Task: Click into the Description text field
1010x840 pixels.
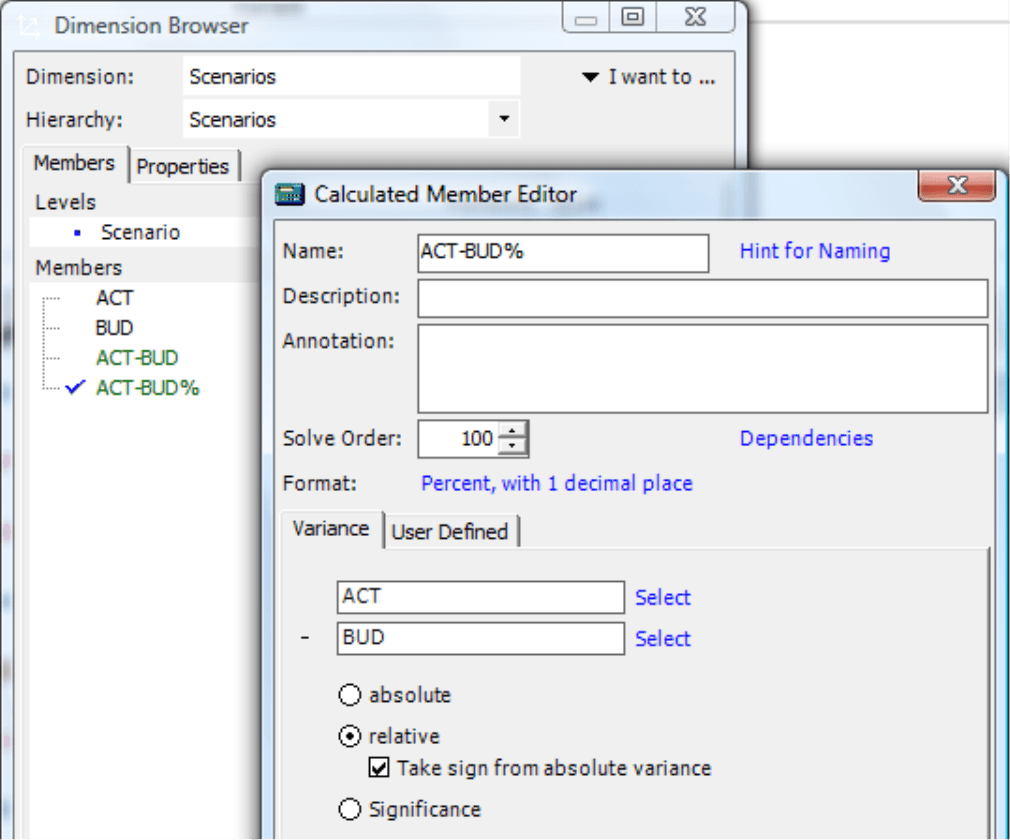Action: click(702, 298)
